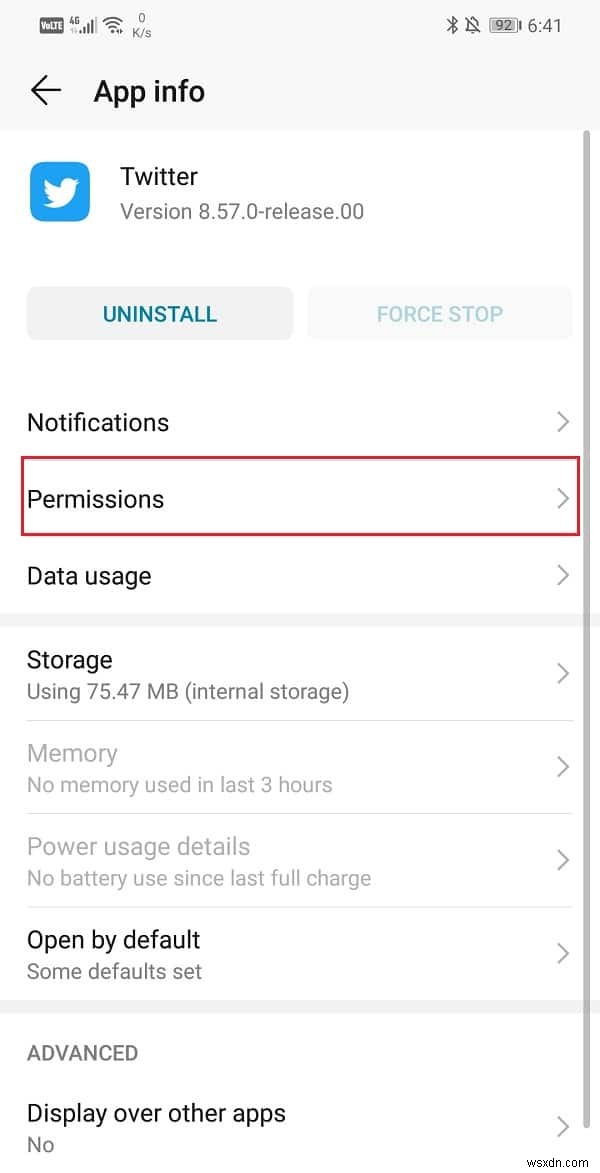
Task: Open Power usage details row
Action: 300,861
